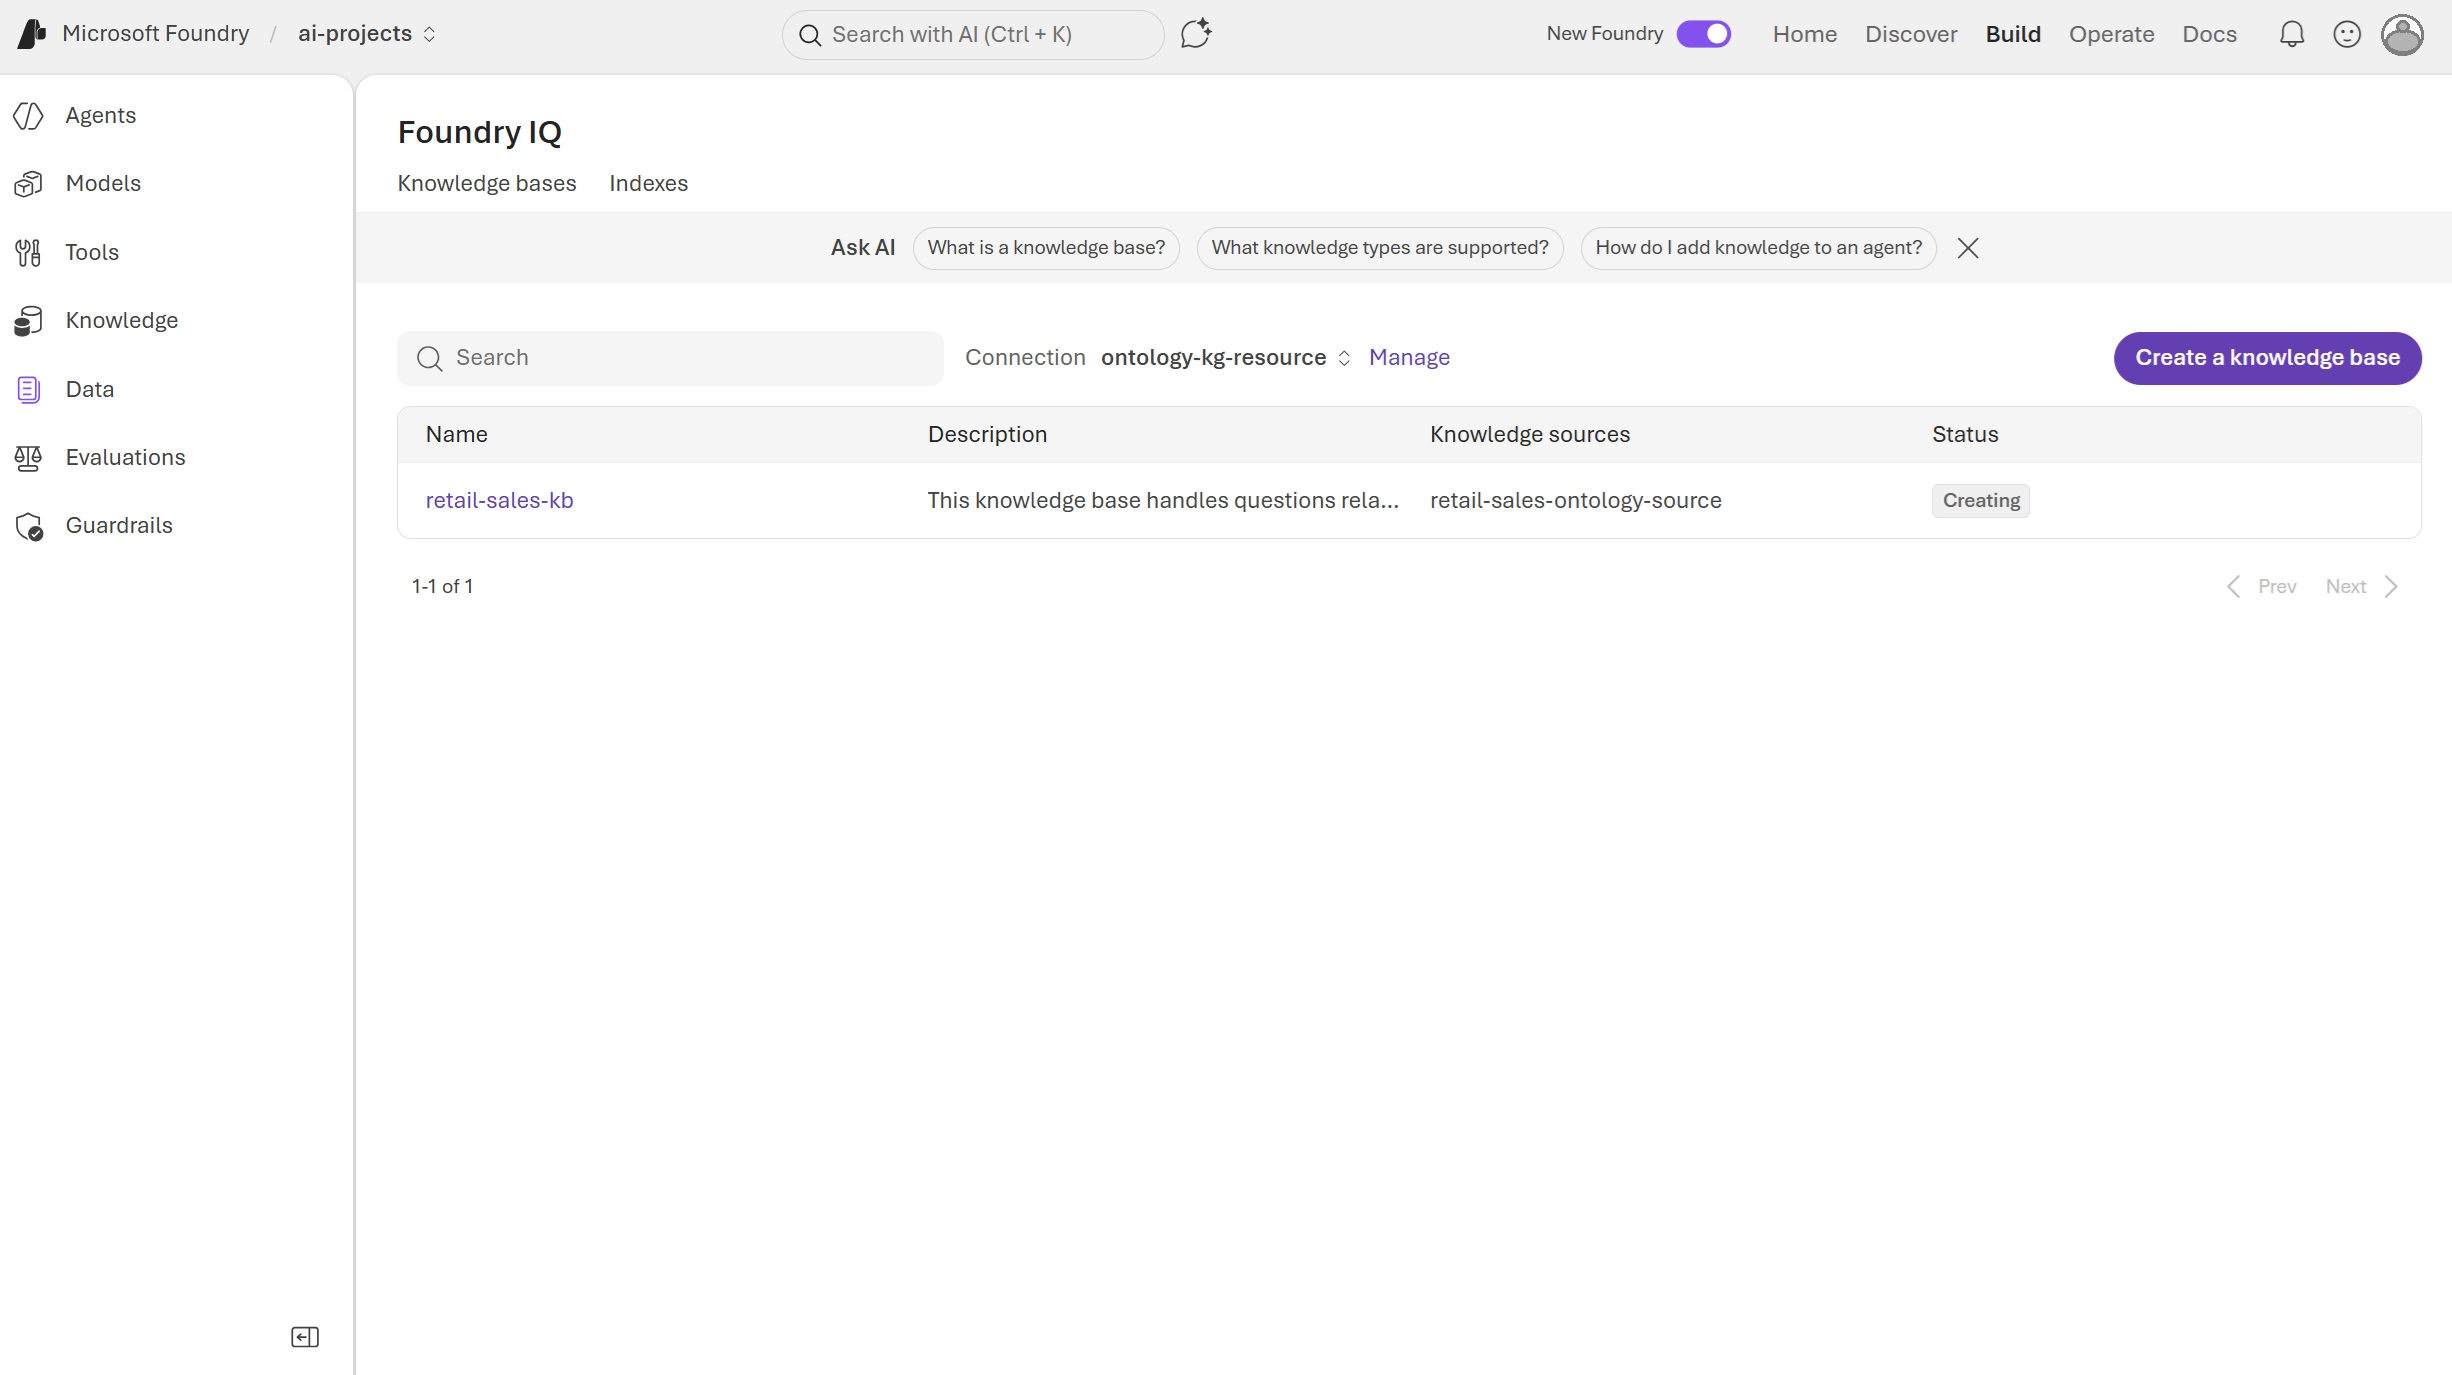Select the Build nav item
2452x1375 pixels.
click(x=2013, y=34)
